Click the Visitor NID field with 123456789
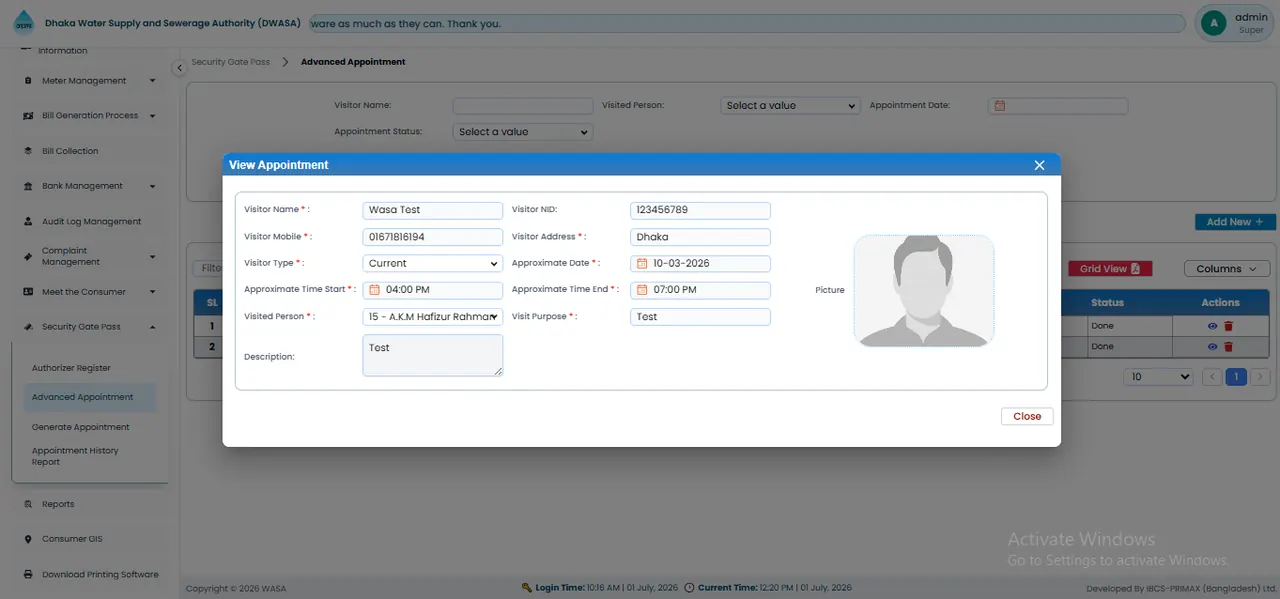 (701, 210)
